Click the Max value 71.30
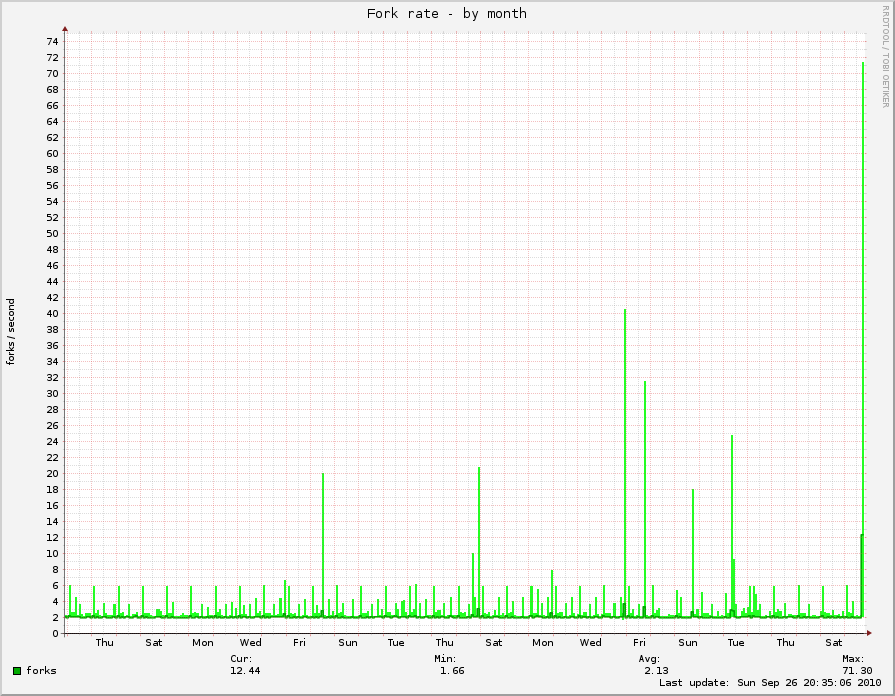 (x=857, y=670)
